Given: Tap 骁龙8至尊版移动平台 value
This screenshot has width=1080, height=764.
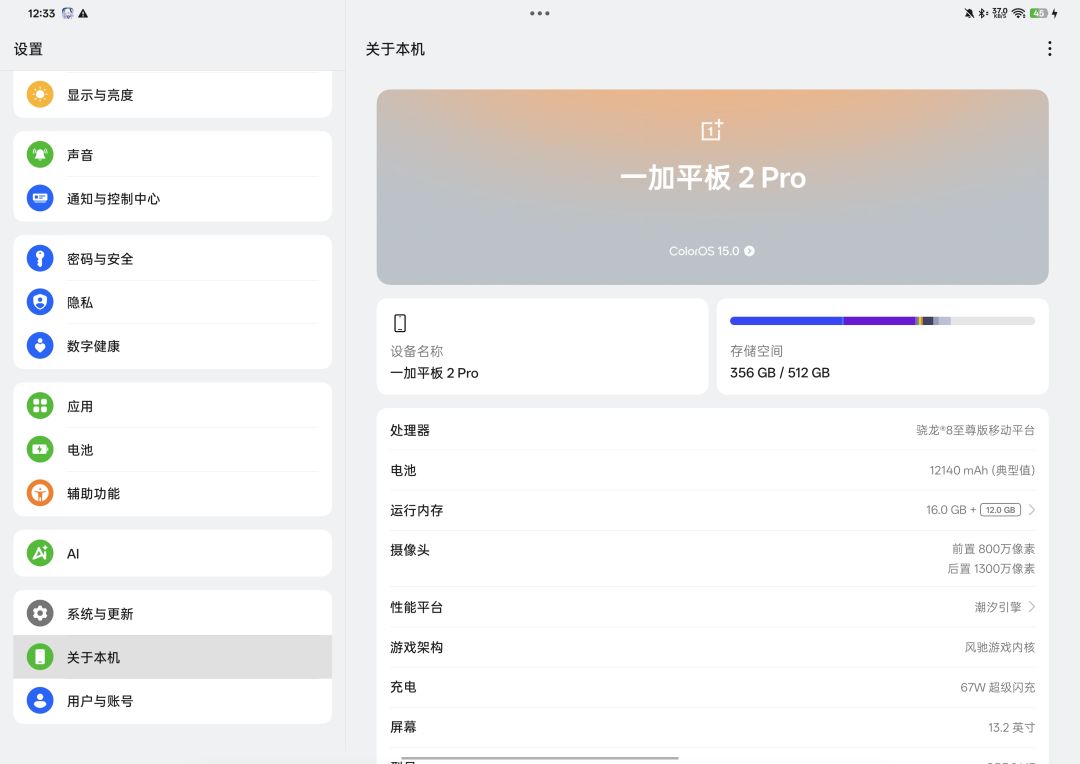Looking at the screenshot, I should (975, 430).
